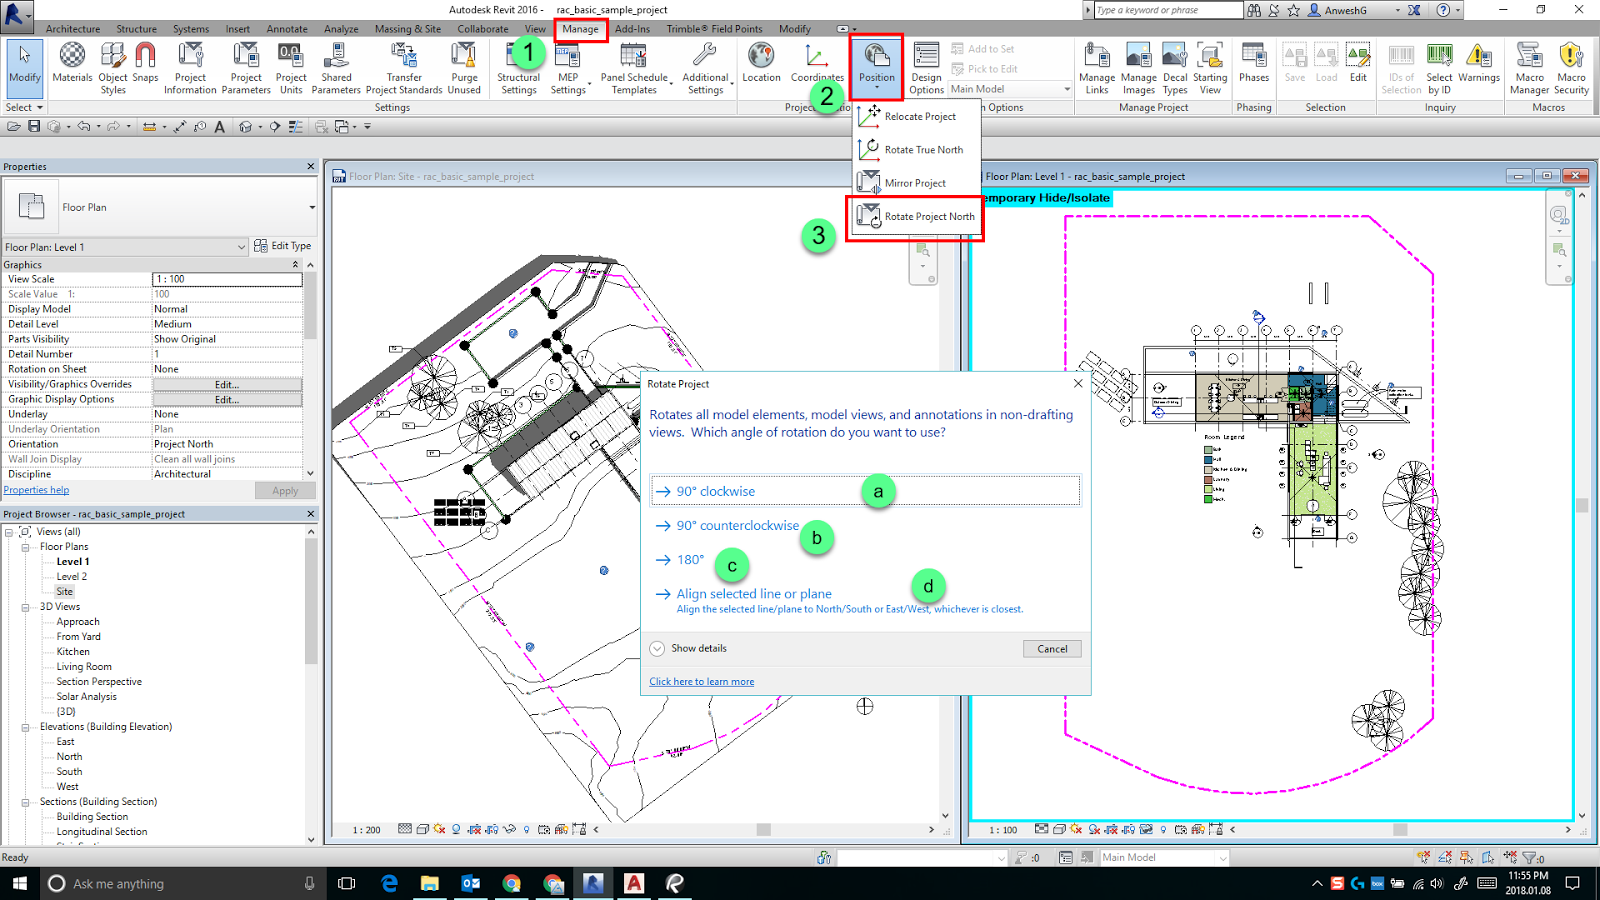Select Level 2 floor plan in browser

[x=72, y=577]
